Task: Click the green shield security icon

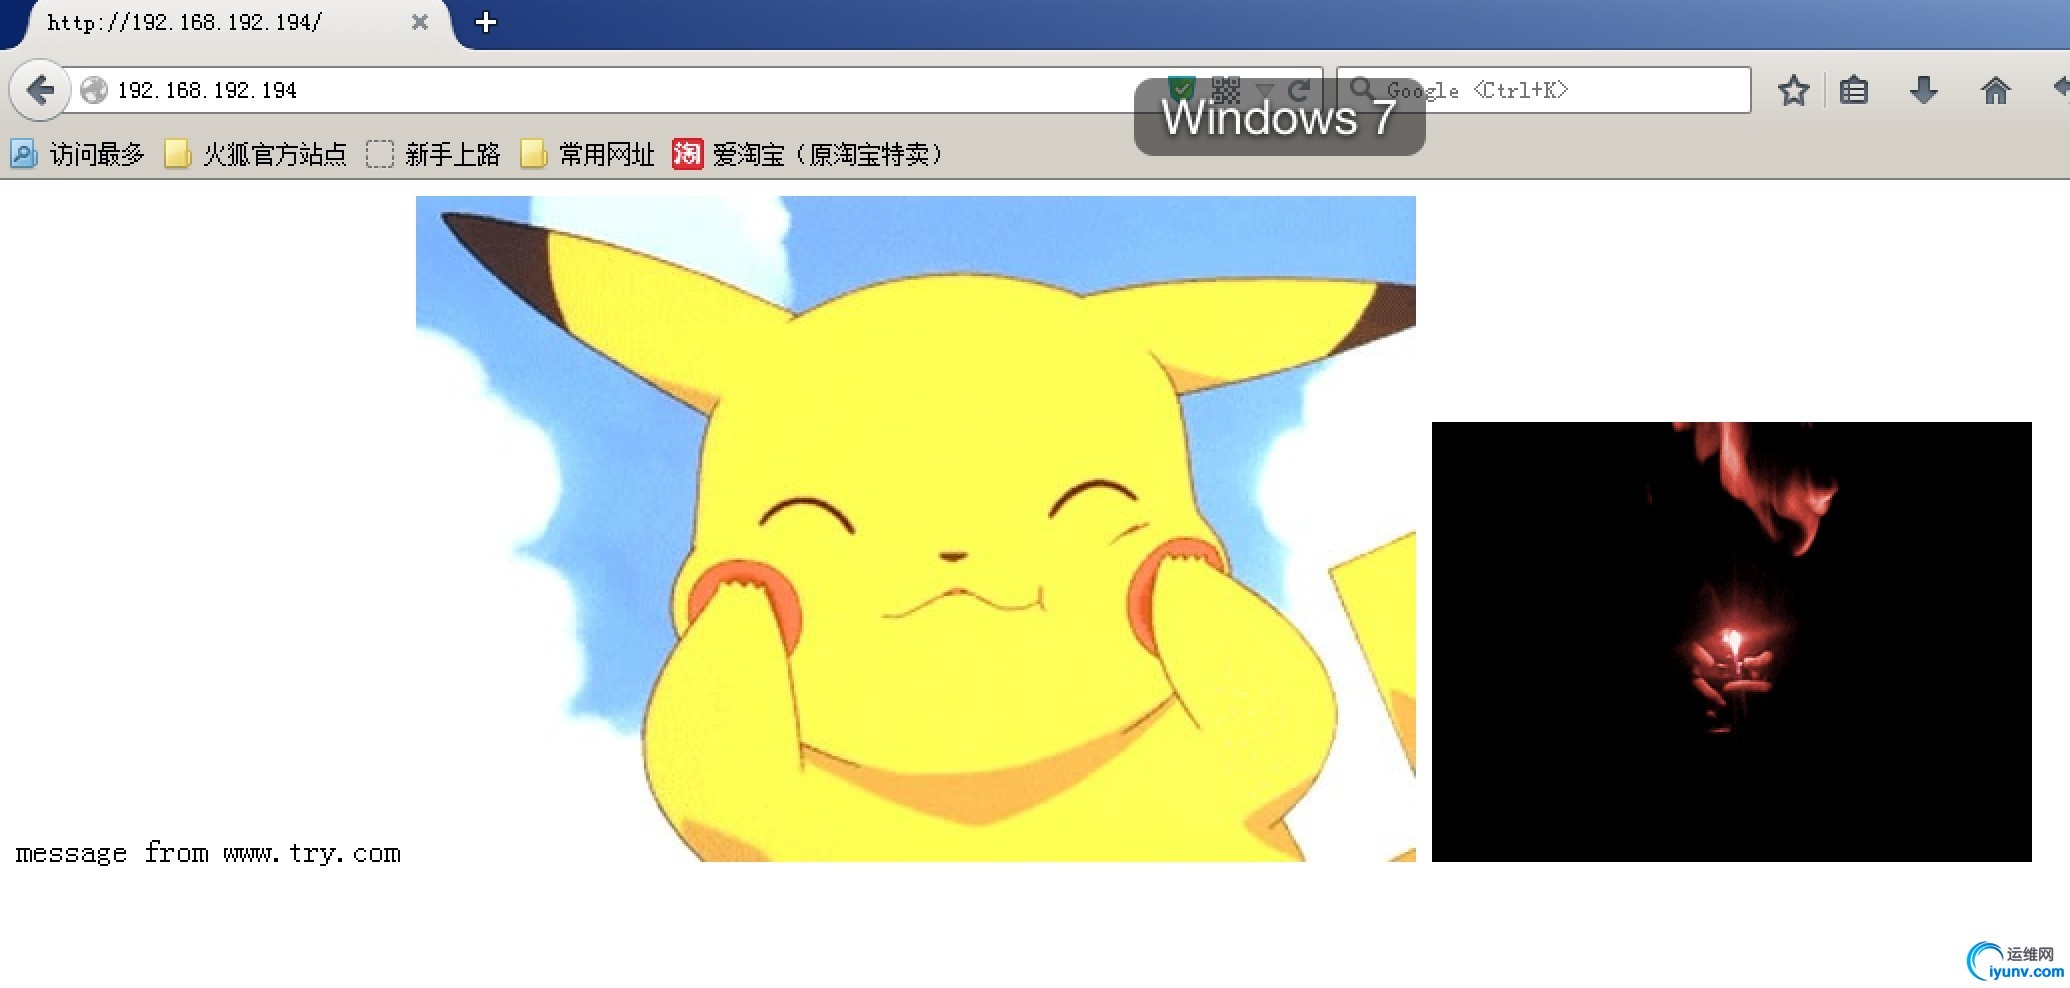Action: (x=1182, y=88)
